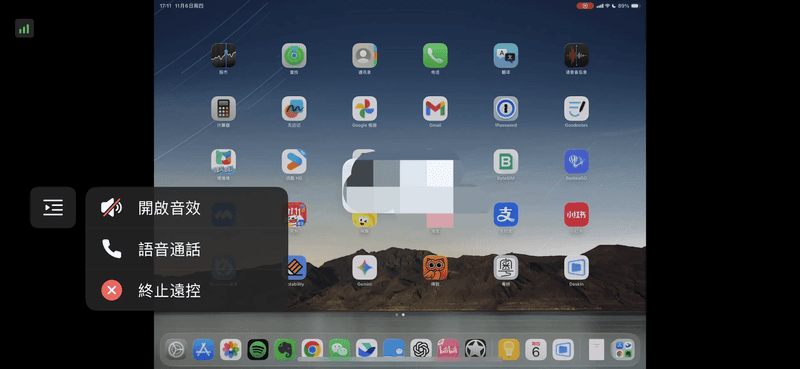This screenshot has height=369, width=800.
Task: Open Spotify in the dock
Action: [x=258, y=350]
